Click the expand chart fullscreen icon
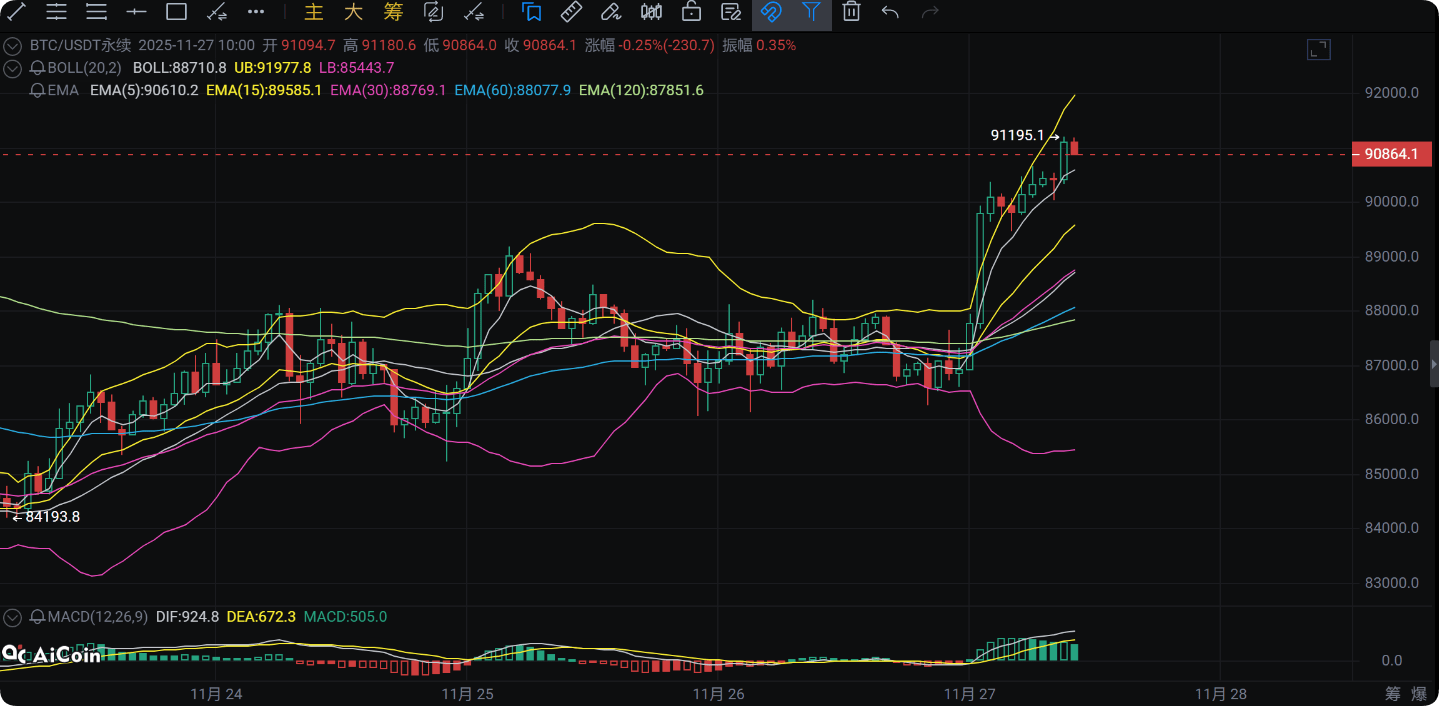This screenshot has height=706, width=1439. pyautogui.click(x=1318, y=50)
